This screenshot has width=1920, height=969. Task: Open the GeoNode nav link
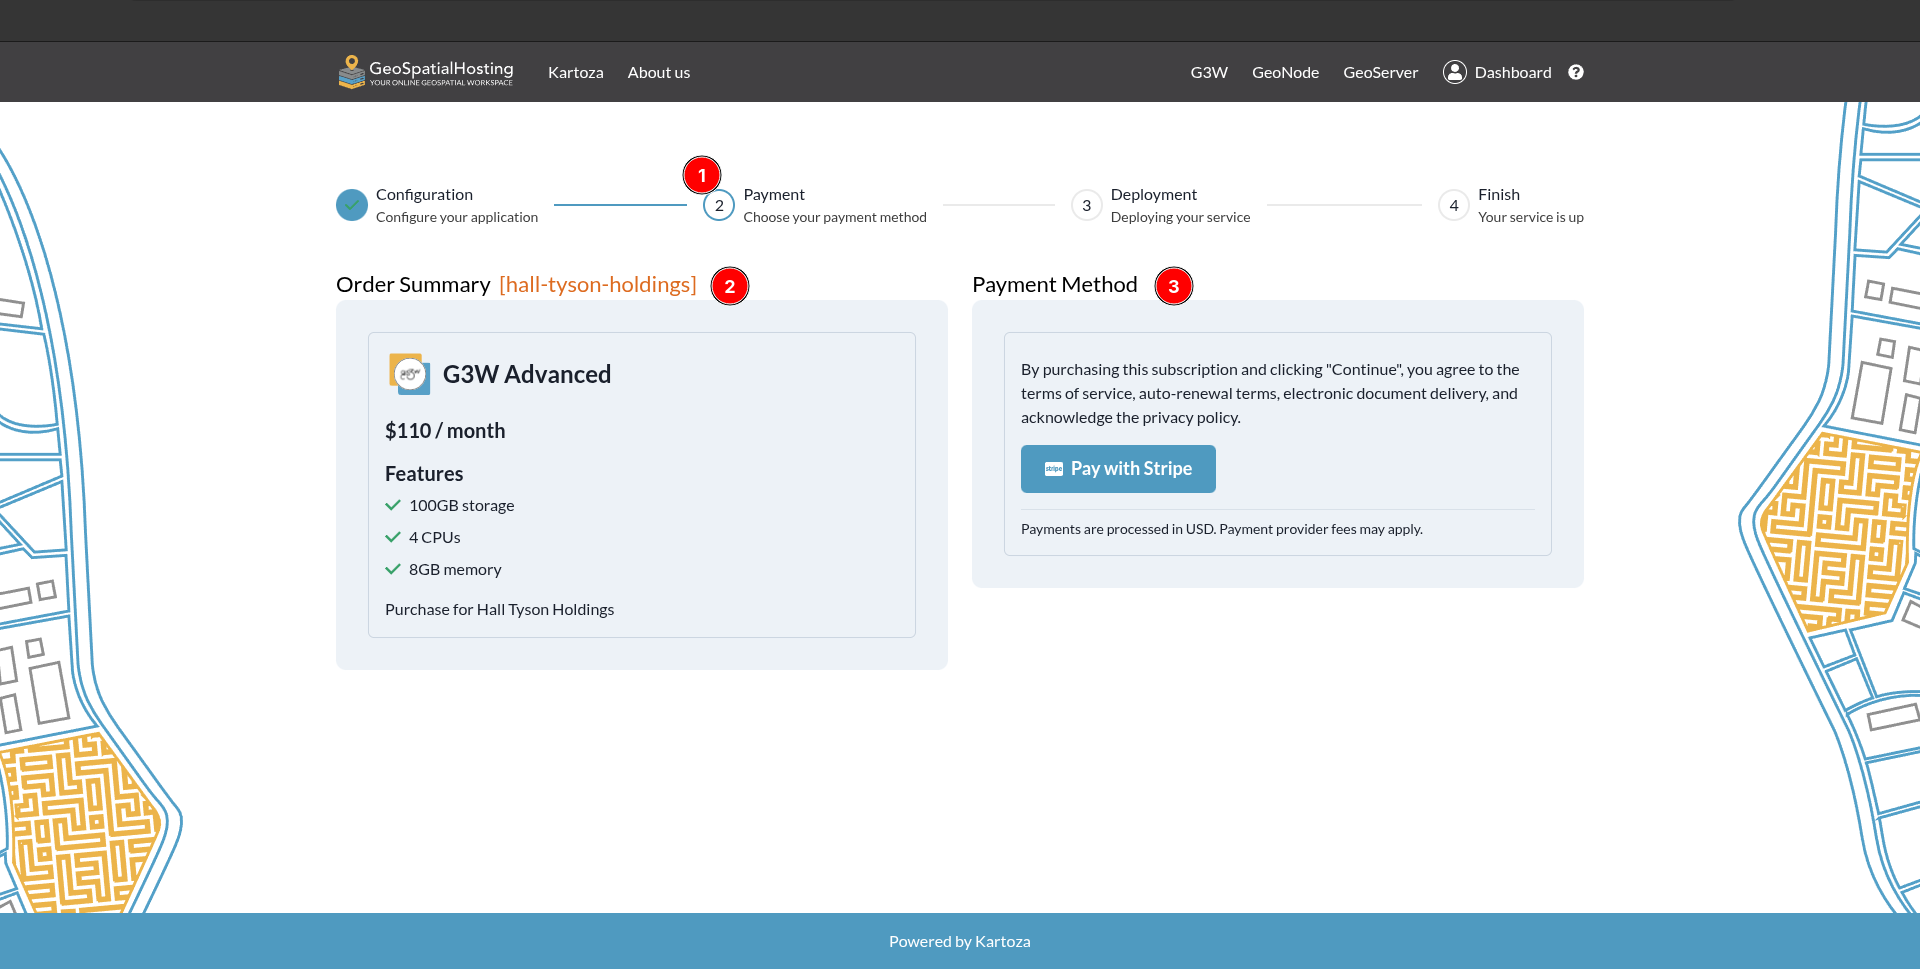[1285, 72]
